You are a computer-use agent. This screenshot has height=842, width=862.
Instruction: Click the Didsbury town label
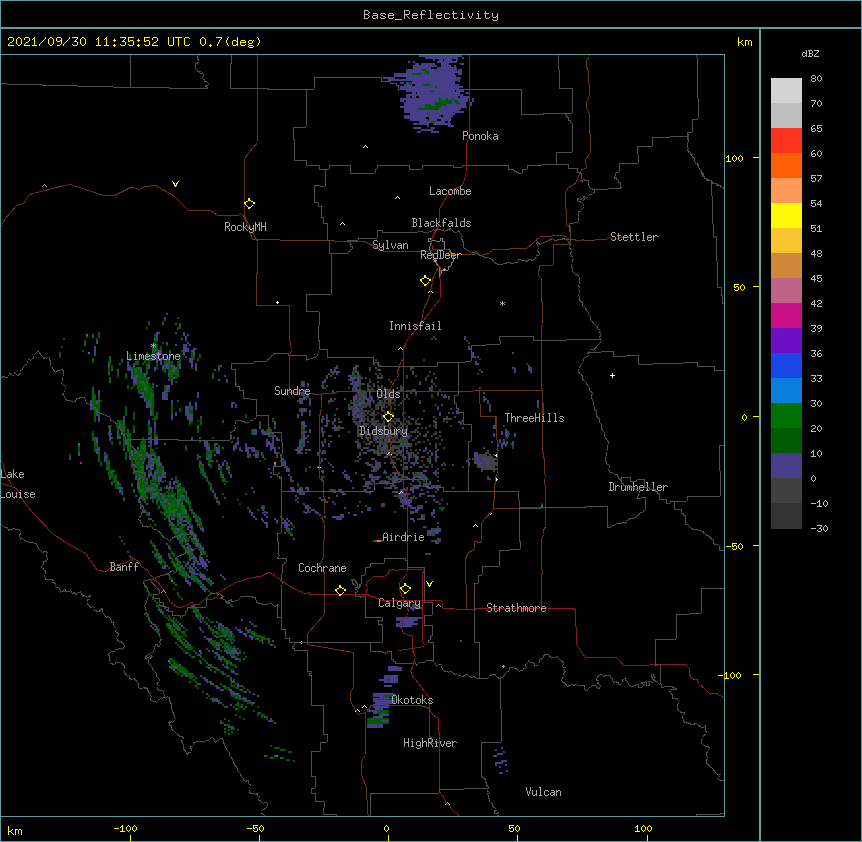coord(383,431)
